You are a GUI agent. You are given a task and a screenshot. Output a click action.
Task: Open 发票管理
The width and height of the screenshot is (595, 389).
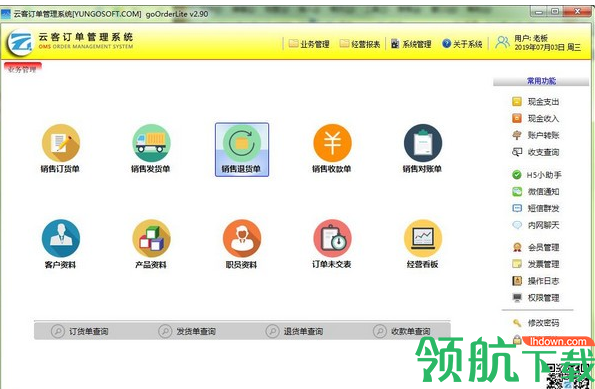pos(535,264)
